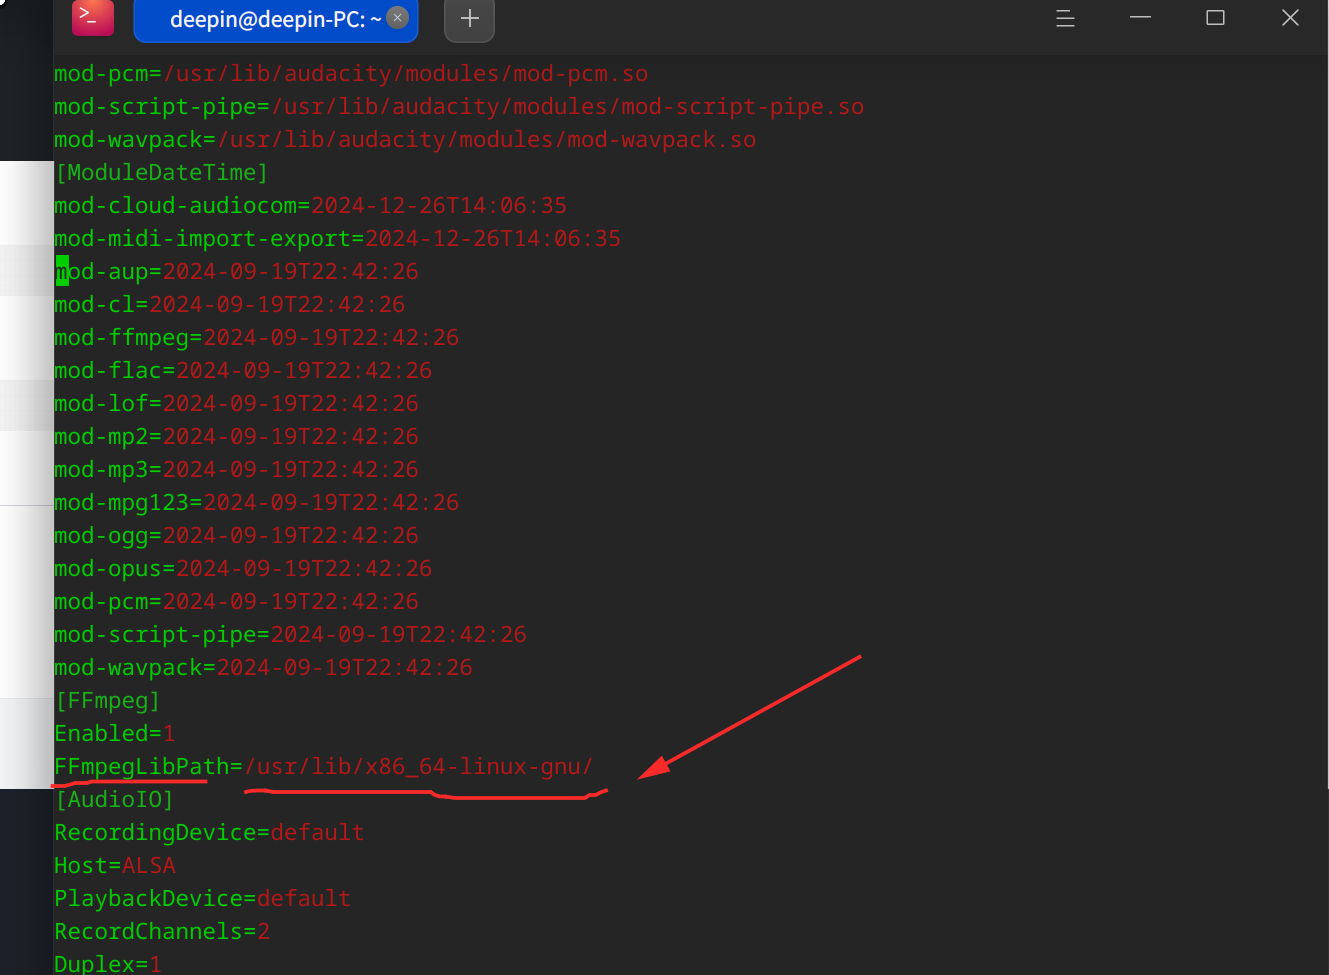Click the Host=ALSA line
This screenshot has height=975, width=1329.
click(114, 865)
